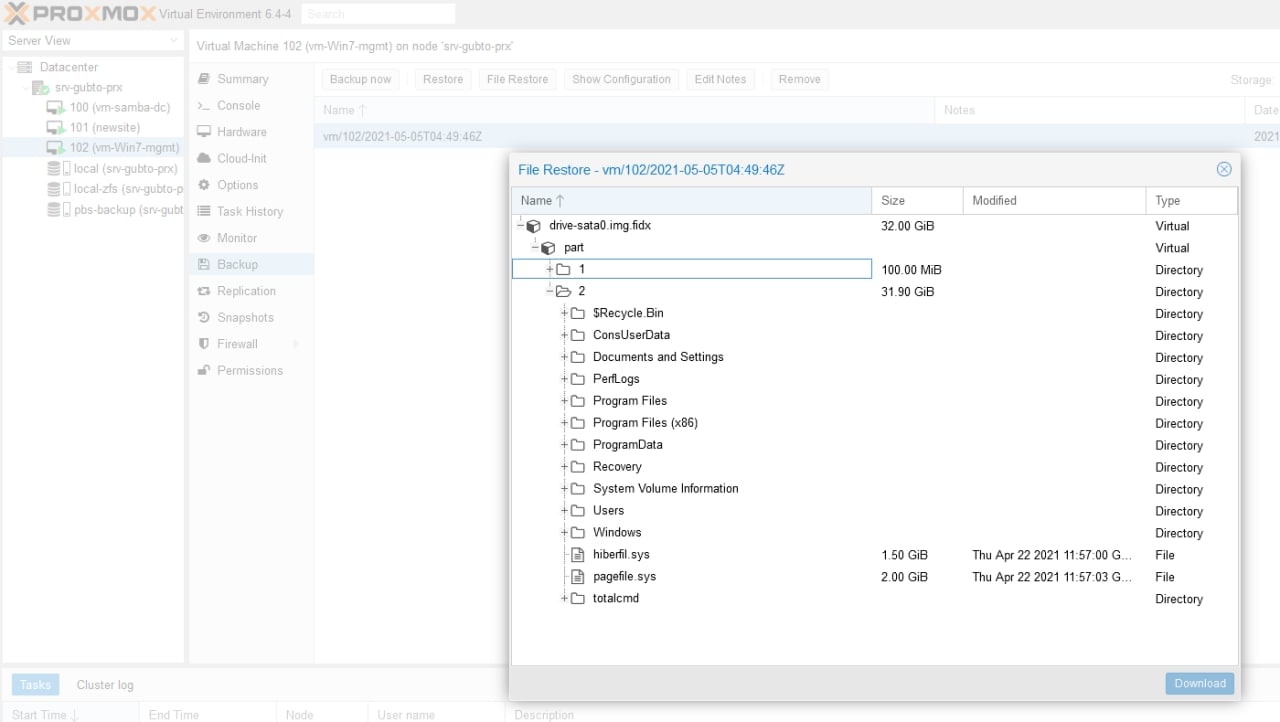Sort File Restore list by Name
This screenshot has height=722, width=1280.
coord(691,201)
